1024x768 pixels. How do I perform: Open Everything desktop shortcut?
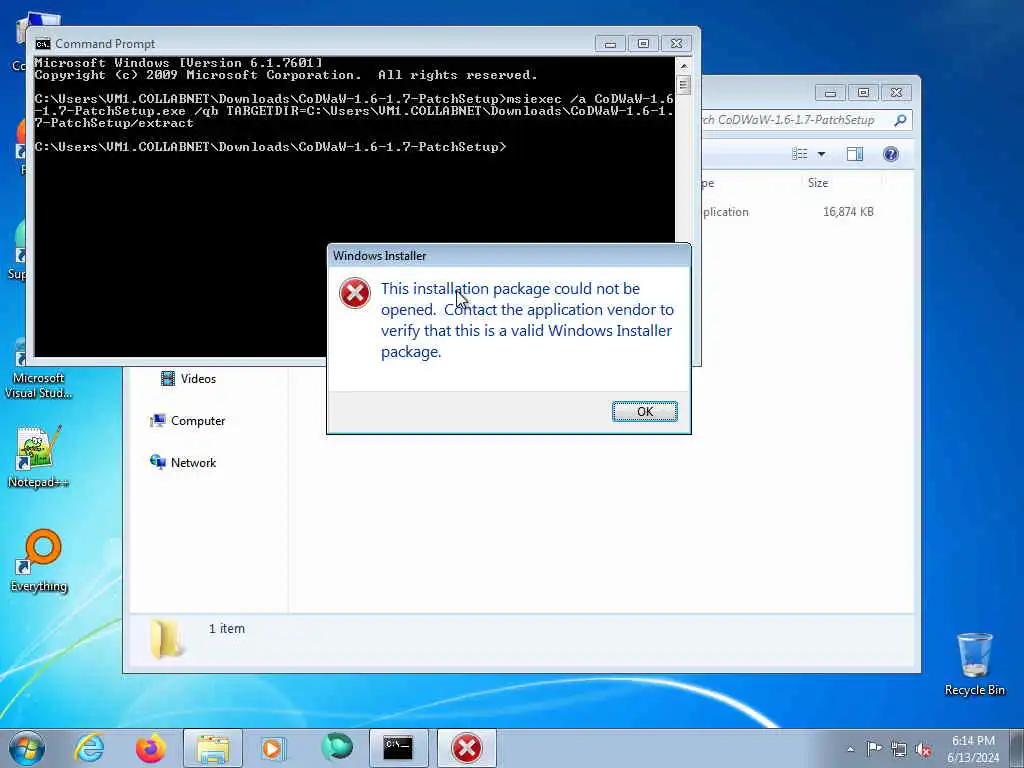(39, 560)
